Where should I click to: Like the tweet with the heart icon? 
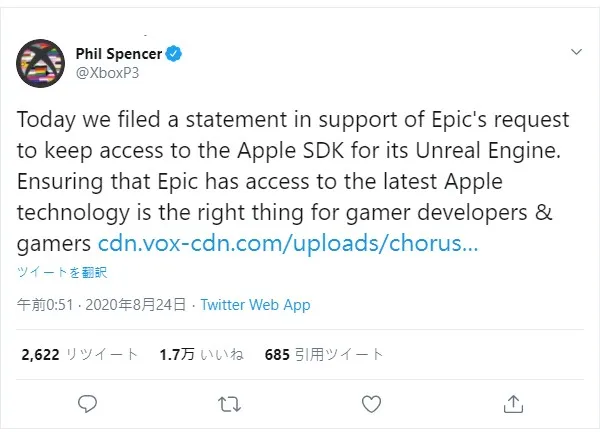371,404
